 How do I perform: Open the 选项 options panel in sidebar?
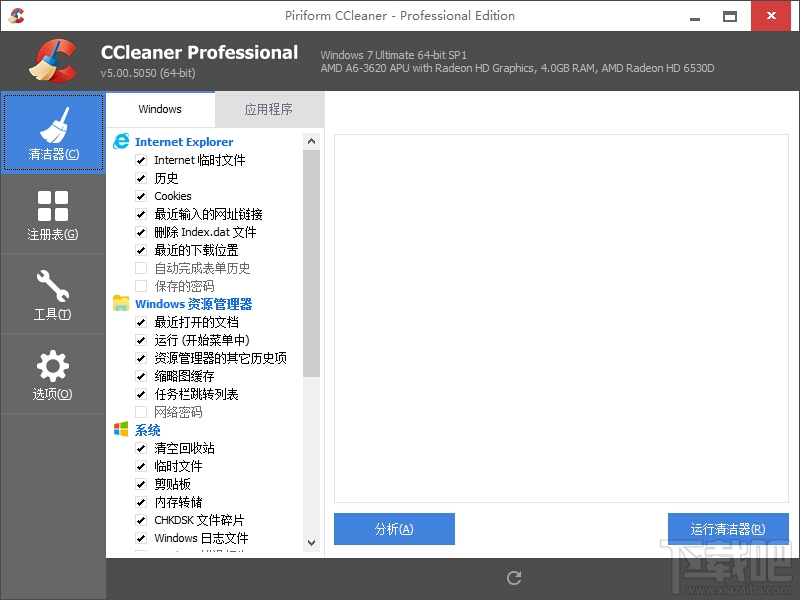(53, 373)
